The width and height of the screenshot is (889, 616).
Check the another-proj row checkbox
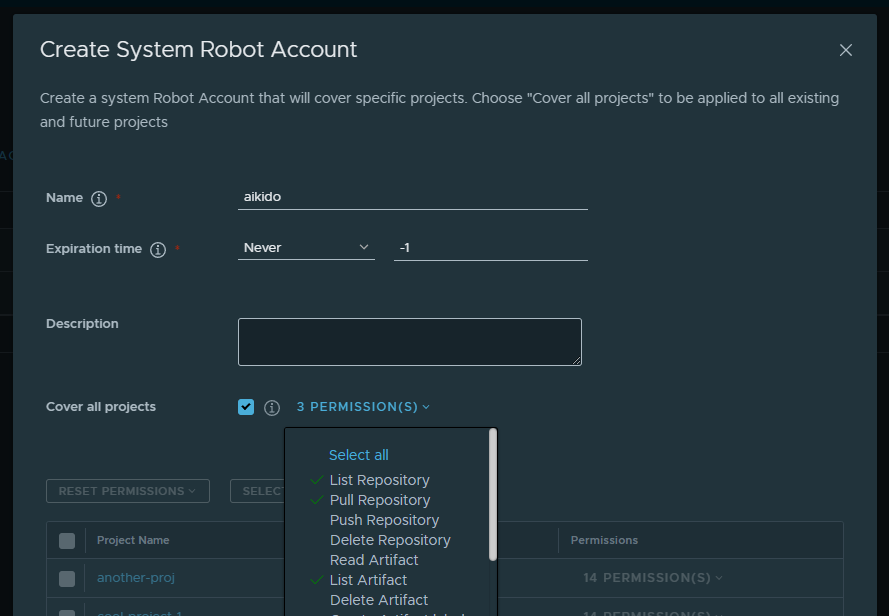coord(67,579)
